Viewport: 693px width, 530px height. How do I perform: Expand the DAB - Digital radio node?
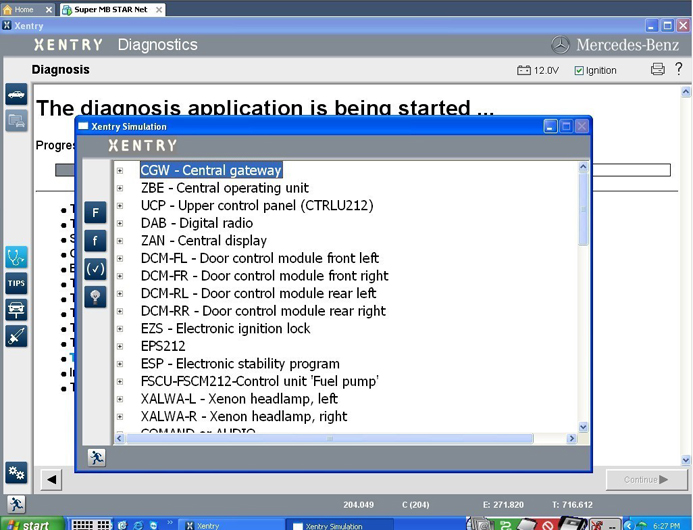(120, 224)
